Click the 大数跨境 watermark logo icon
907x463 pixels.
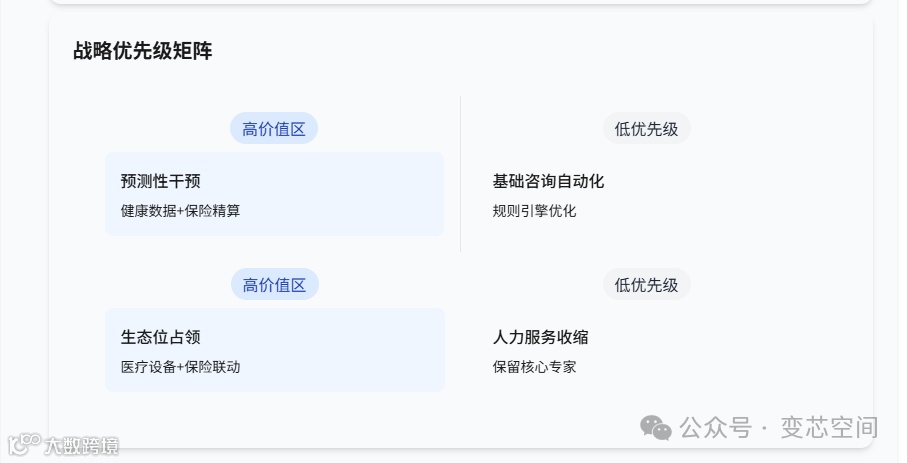24,445
